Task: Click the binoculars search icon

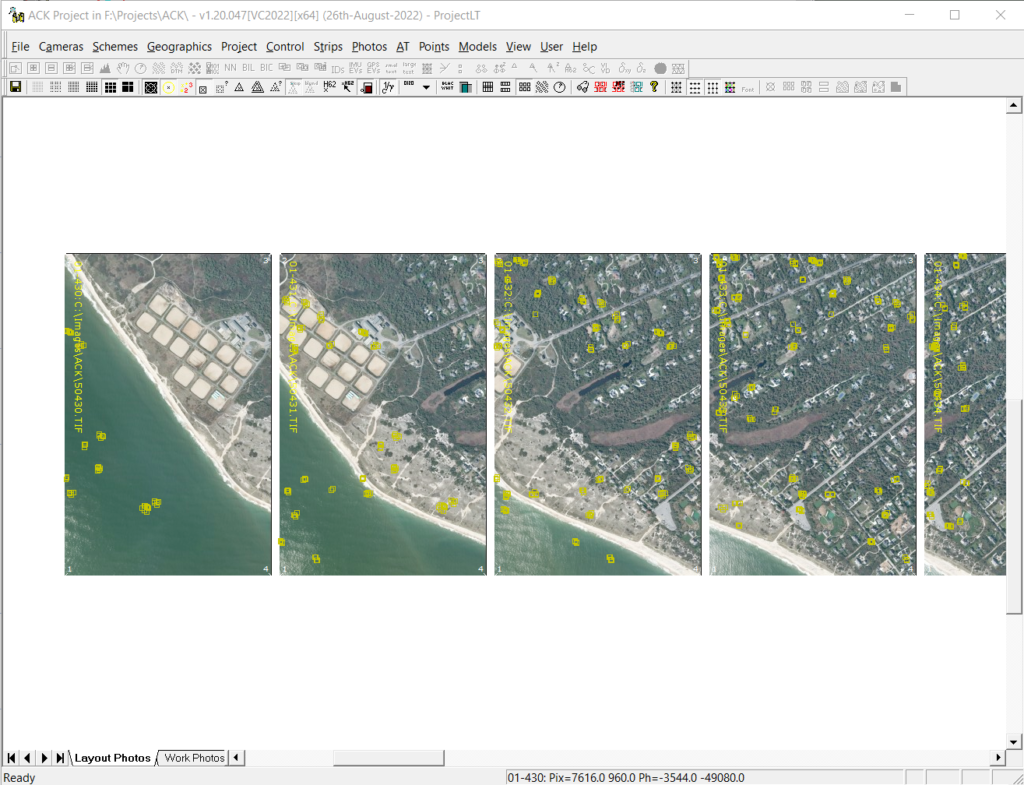Action: [x=583, y=87]
